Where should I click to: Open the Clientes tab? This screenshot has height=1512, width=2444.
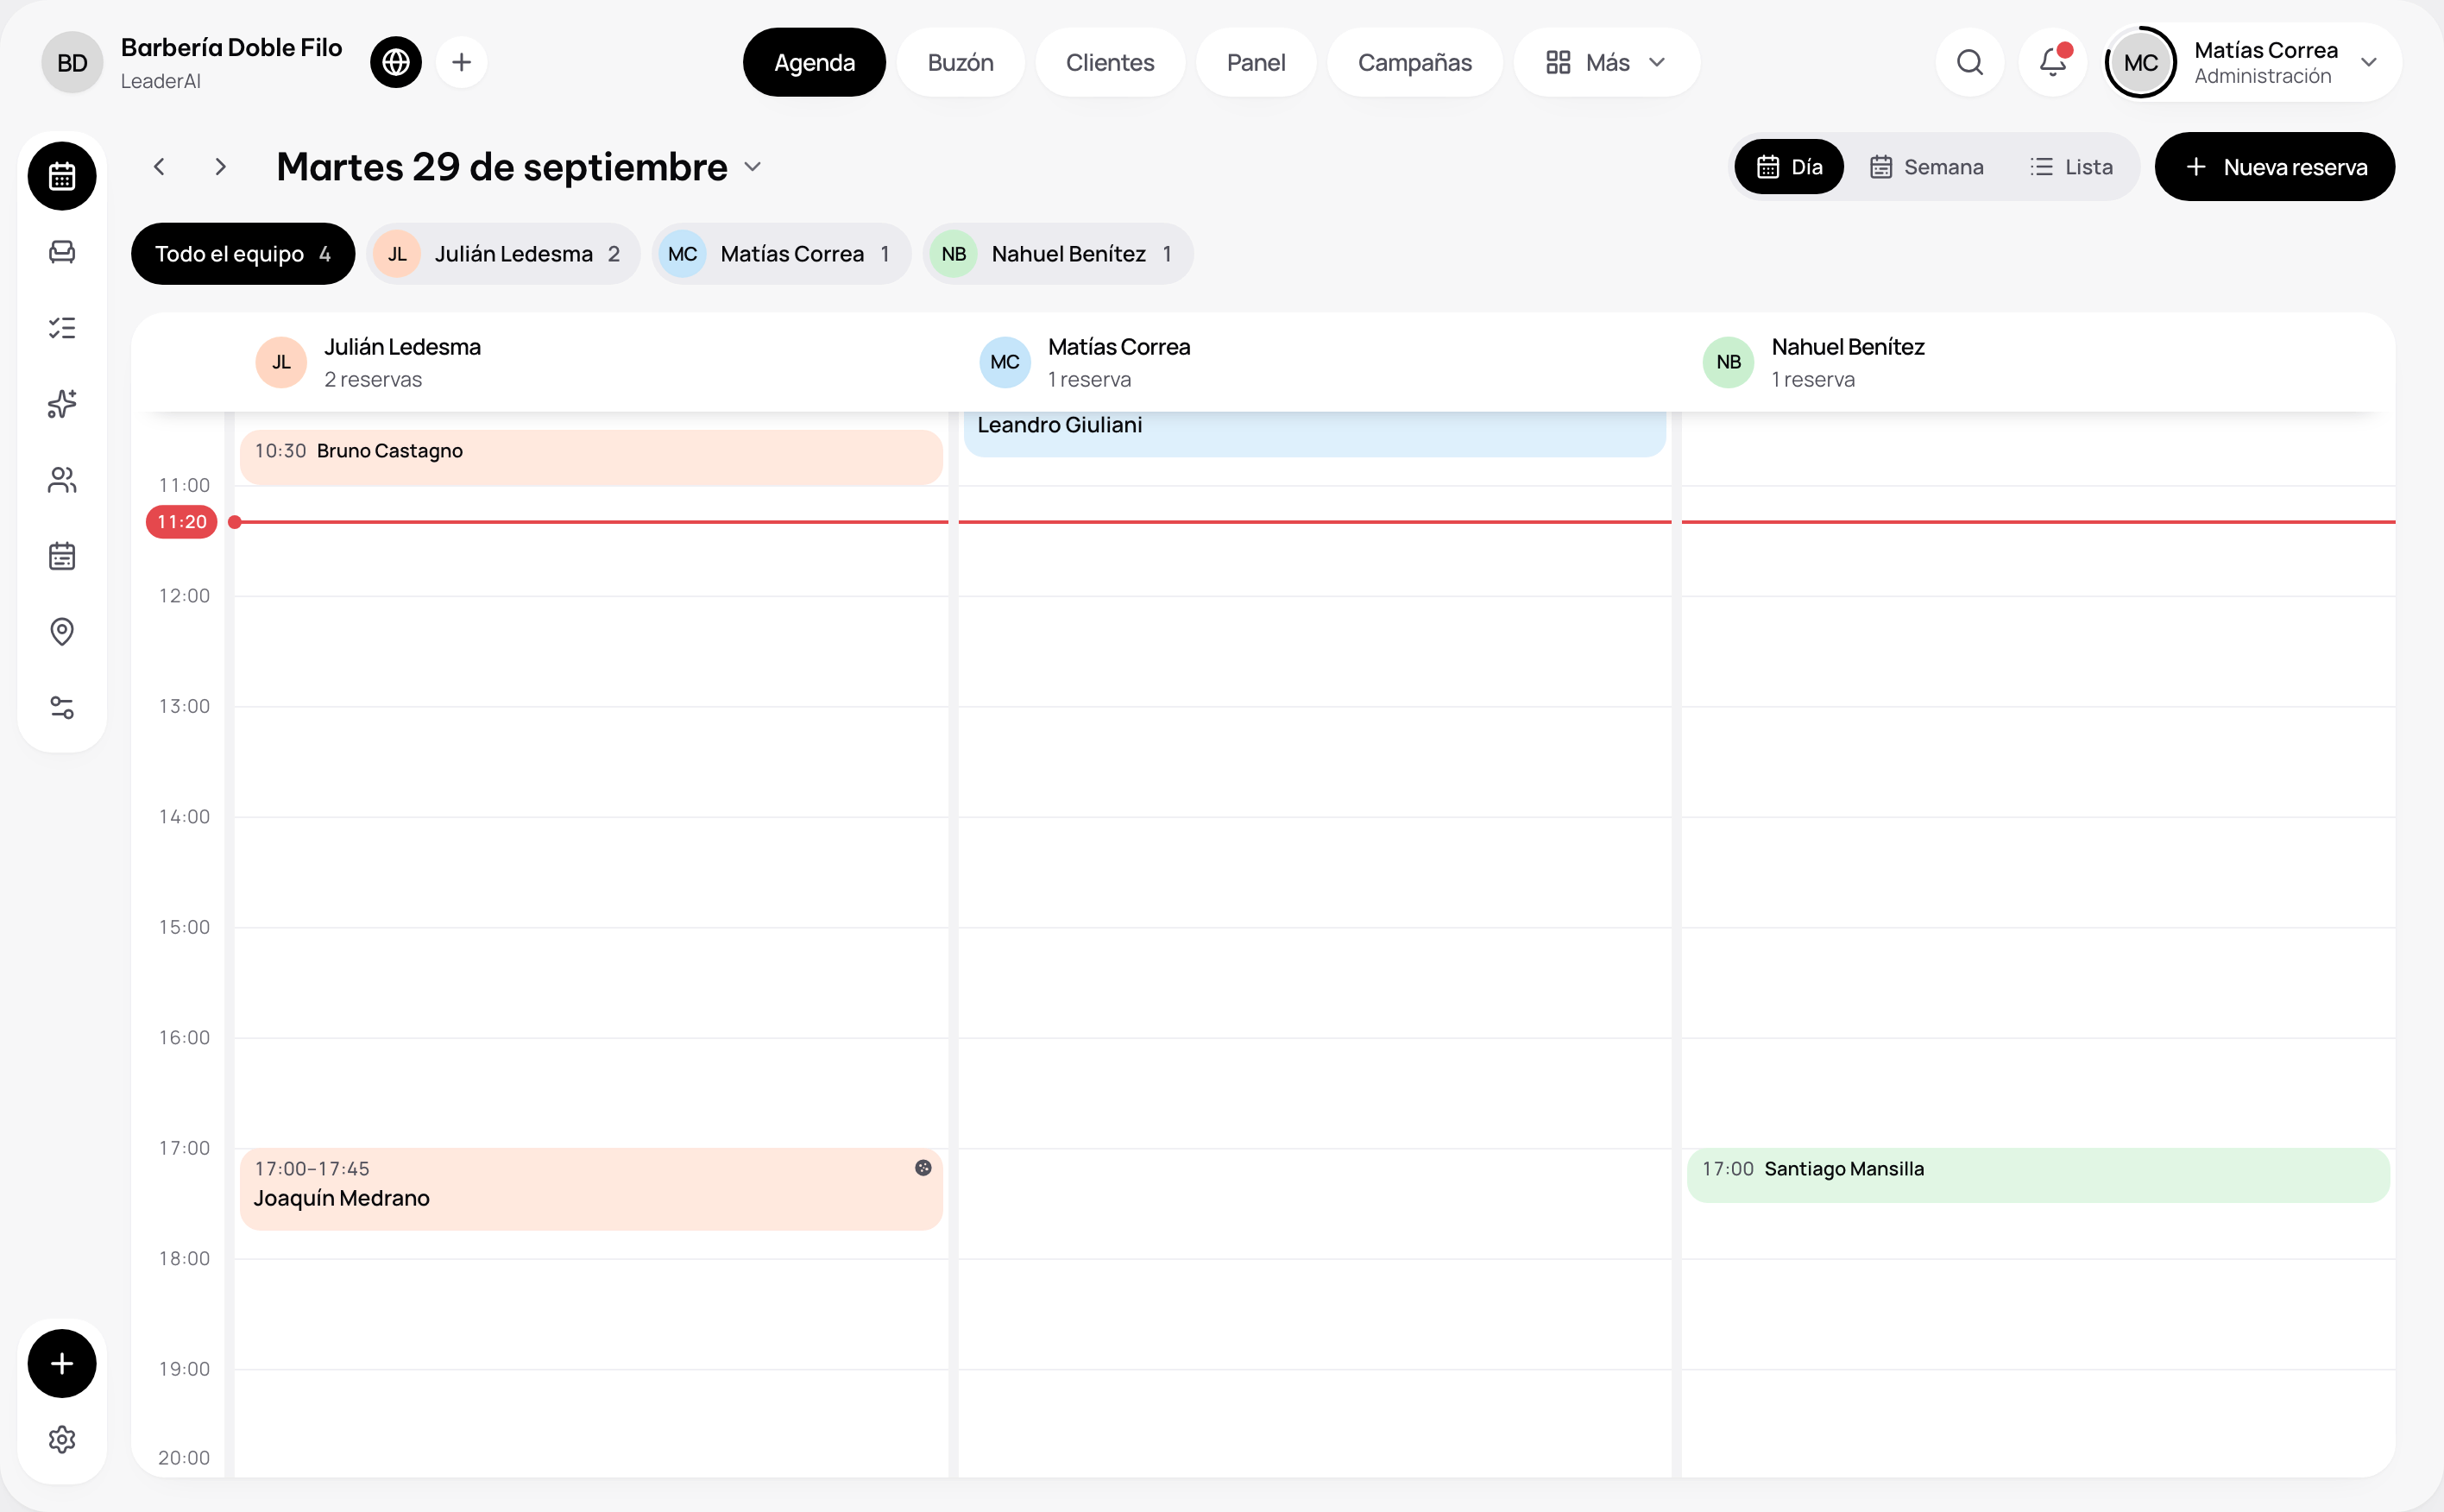(x=1110, y=62)
